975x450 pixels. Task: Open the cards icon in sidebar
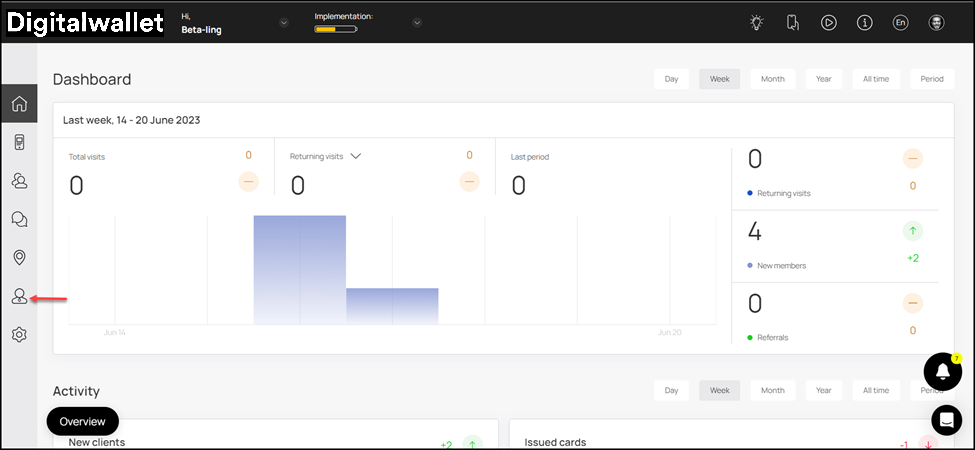(19, 143)
